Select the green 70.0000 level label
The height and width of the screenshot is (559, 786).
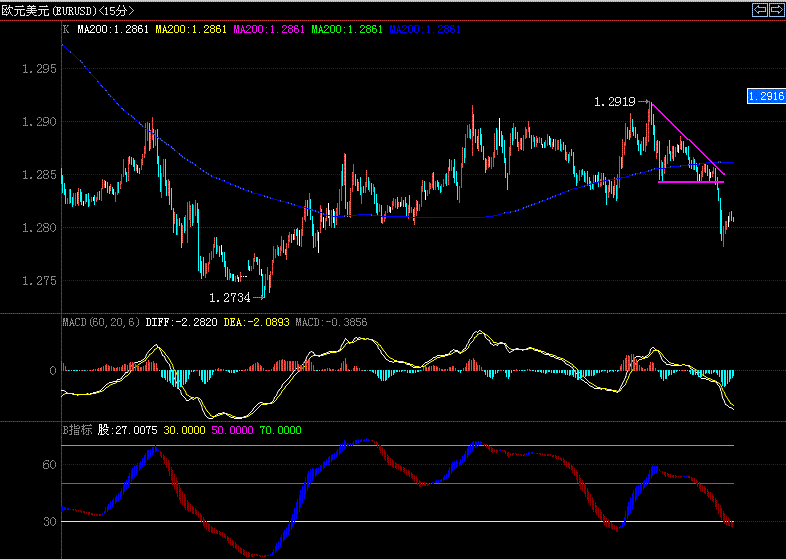(281, 430)
